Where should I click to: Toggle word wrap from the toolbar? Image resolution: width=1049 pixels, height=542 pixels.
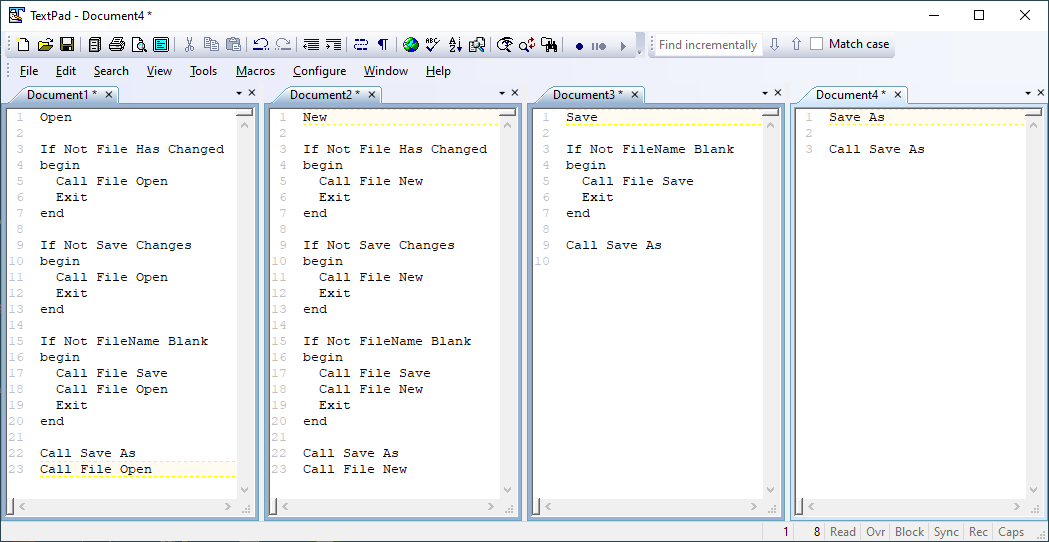[361, 45]
